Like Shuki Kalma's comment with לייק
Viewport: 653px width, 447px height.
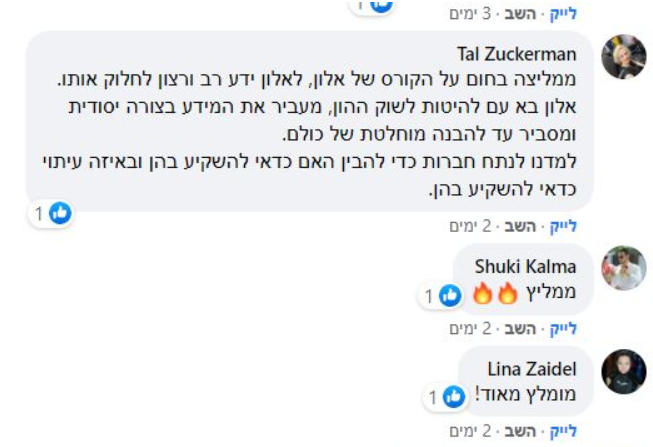pos(564,328)
